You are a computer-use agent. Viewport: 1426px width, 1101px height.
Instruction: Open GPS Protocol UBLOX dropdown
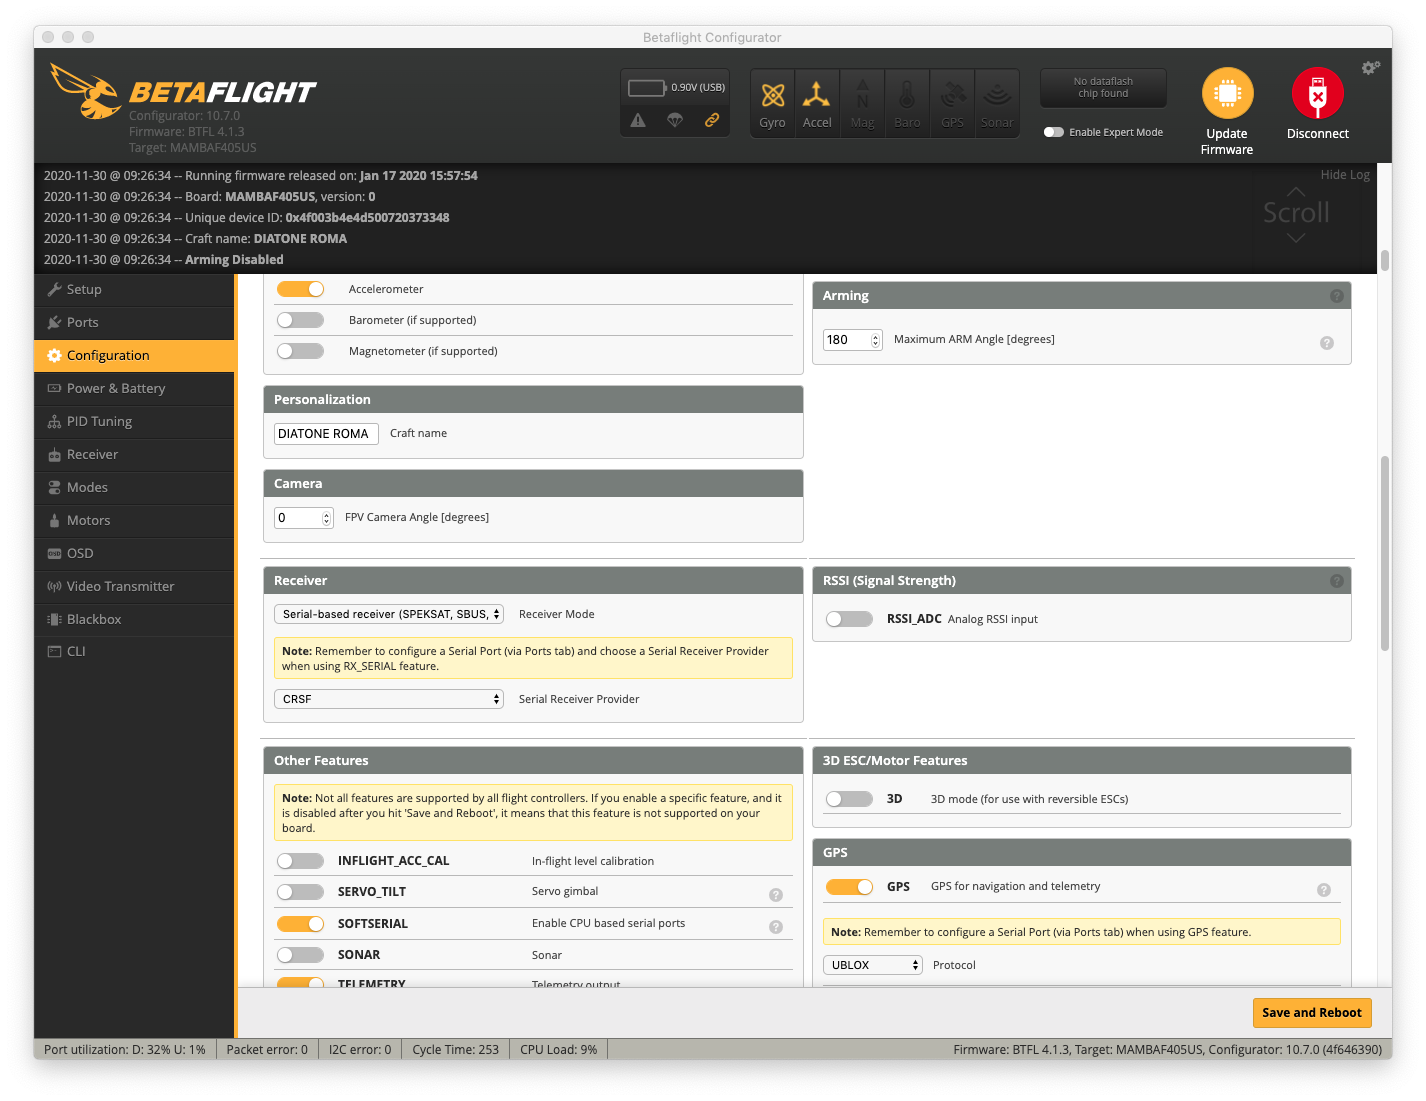pos(872,965)
